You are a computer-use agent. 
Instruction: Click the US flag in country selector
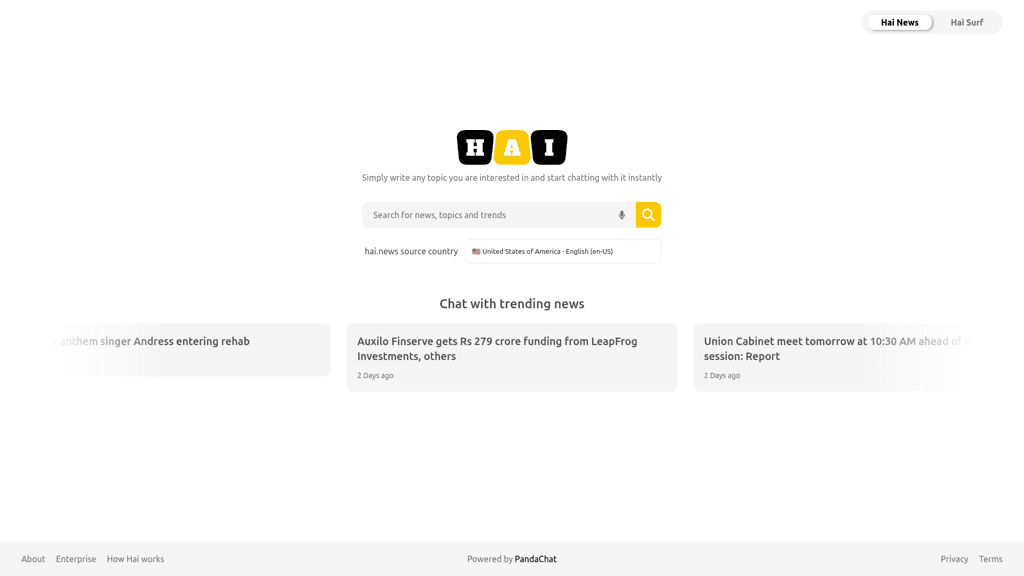(476, 252)
